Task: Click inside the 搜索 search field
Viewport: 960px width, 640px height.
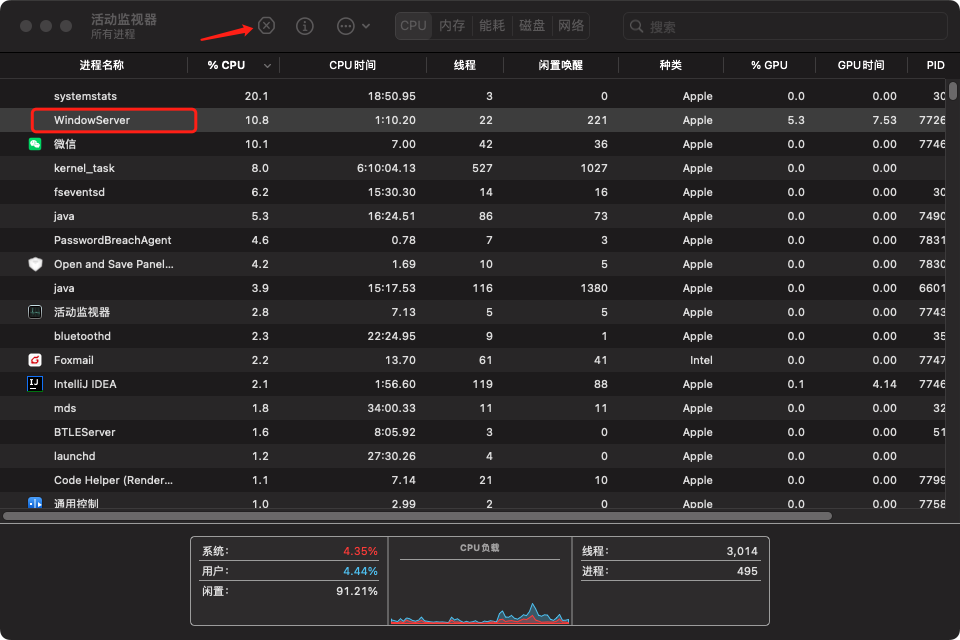Action: (x=790, y=26)
